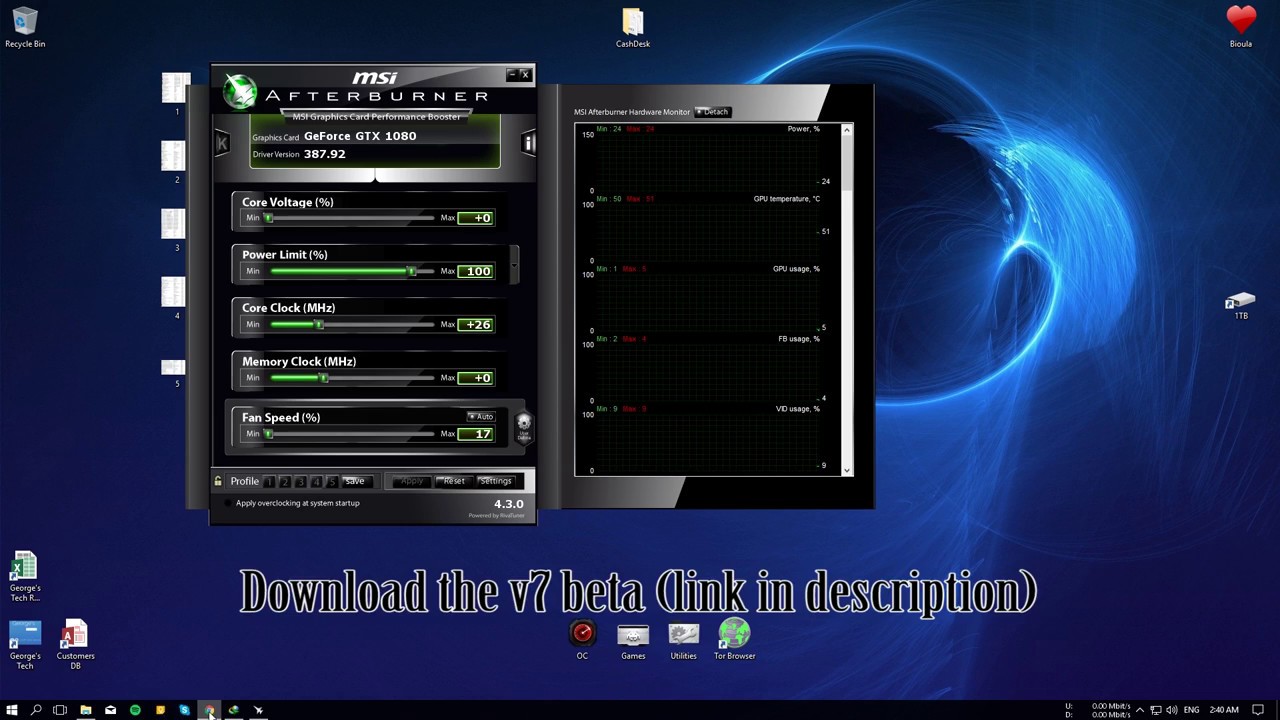The image size is (1280, 720).
Task: Click the Fan Speed slider handle
Action: pos(268,434)
